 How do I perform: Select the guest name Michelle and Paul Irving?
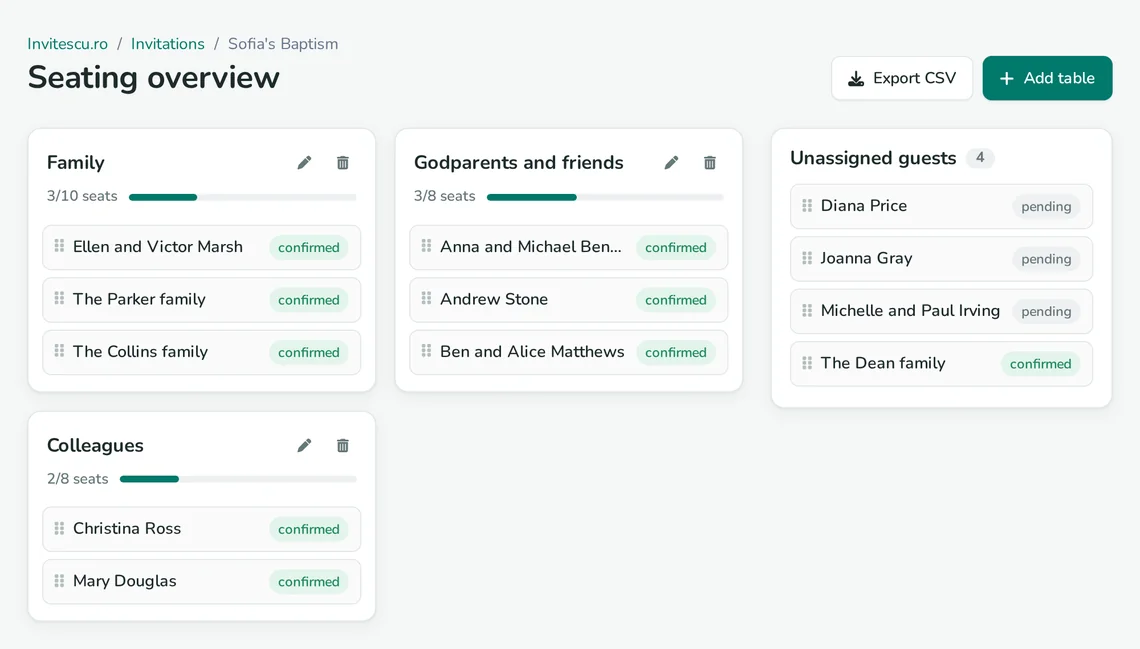(910, 310)
